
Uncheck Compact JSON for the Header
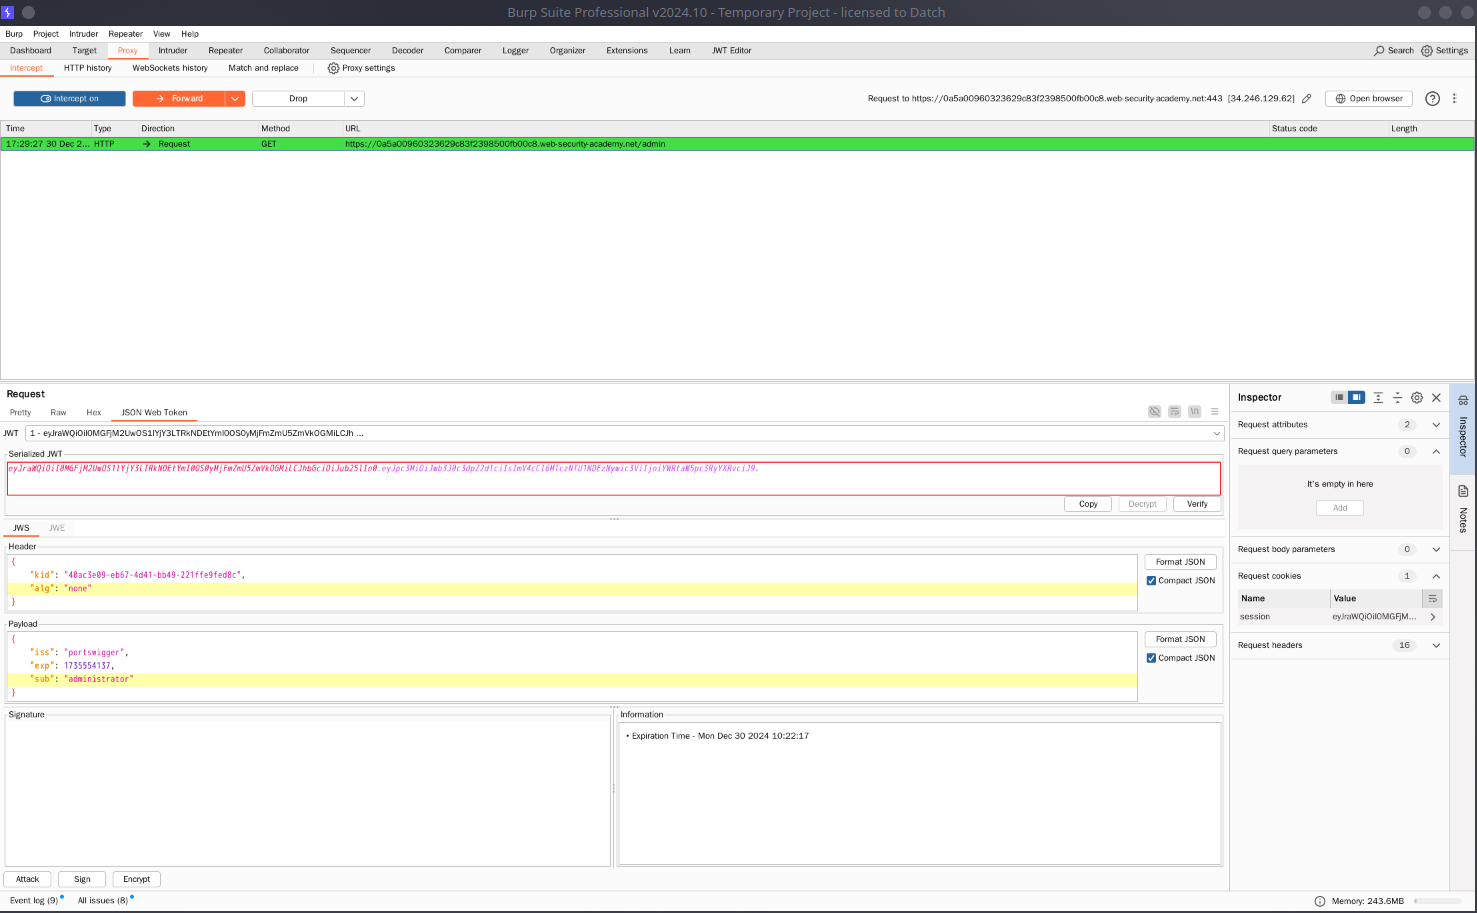(x=1151, y=581)
